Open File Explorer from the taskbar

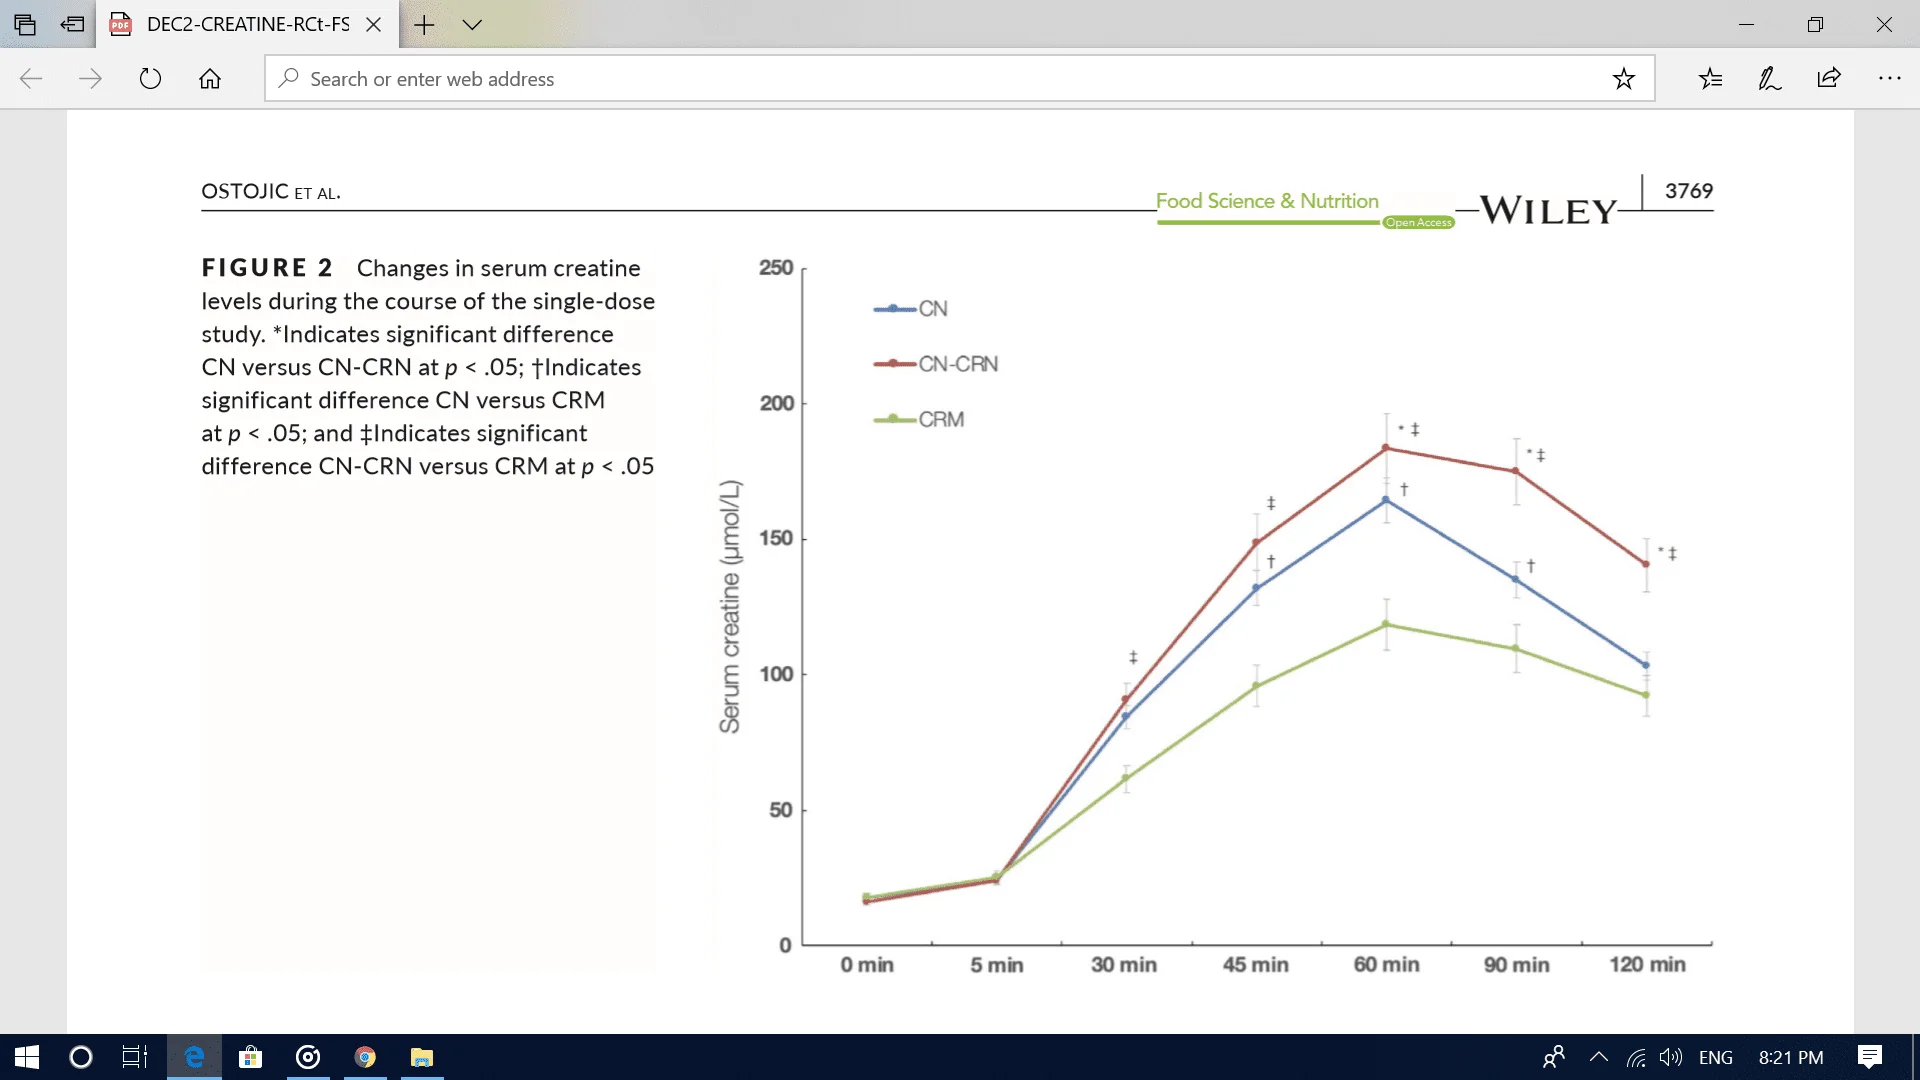tap(422, 1057)
